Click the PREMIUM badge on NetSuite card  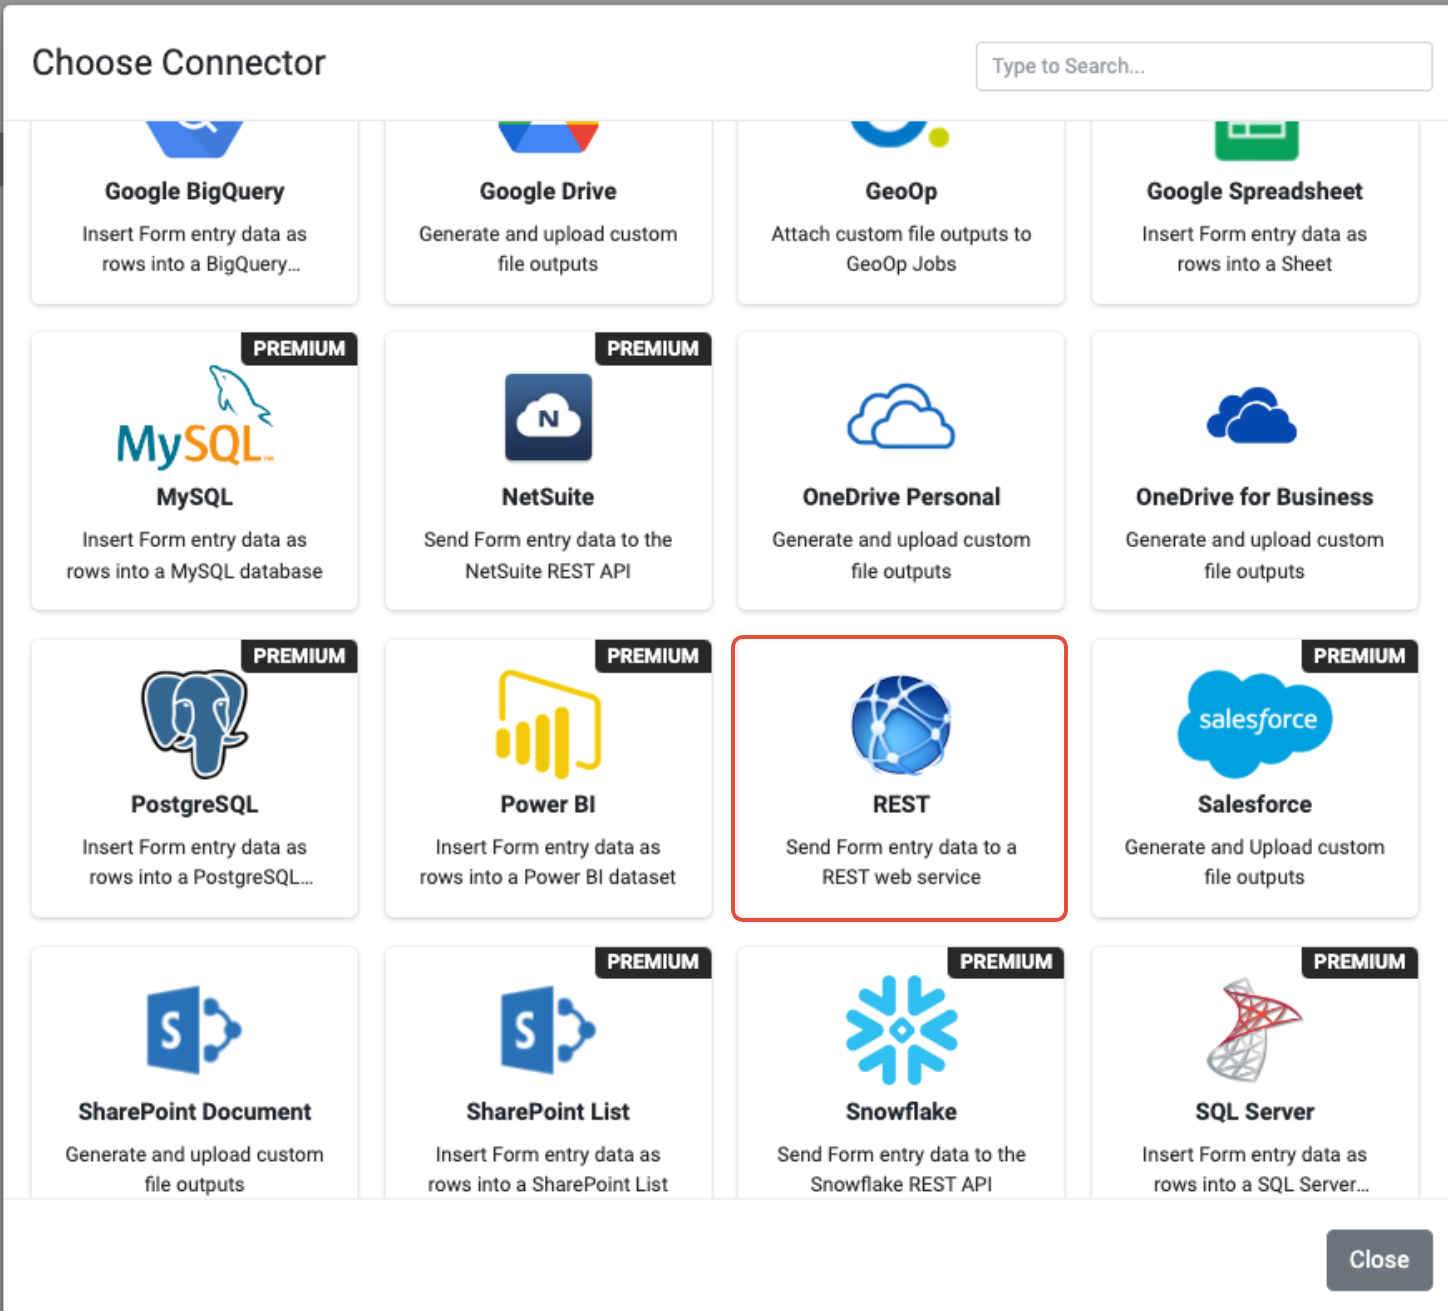click(x=653, y=349)
